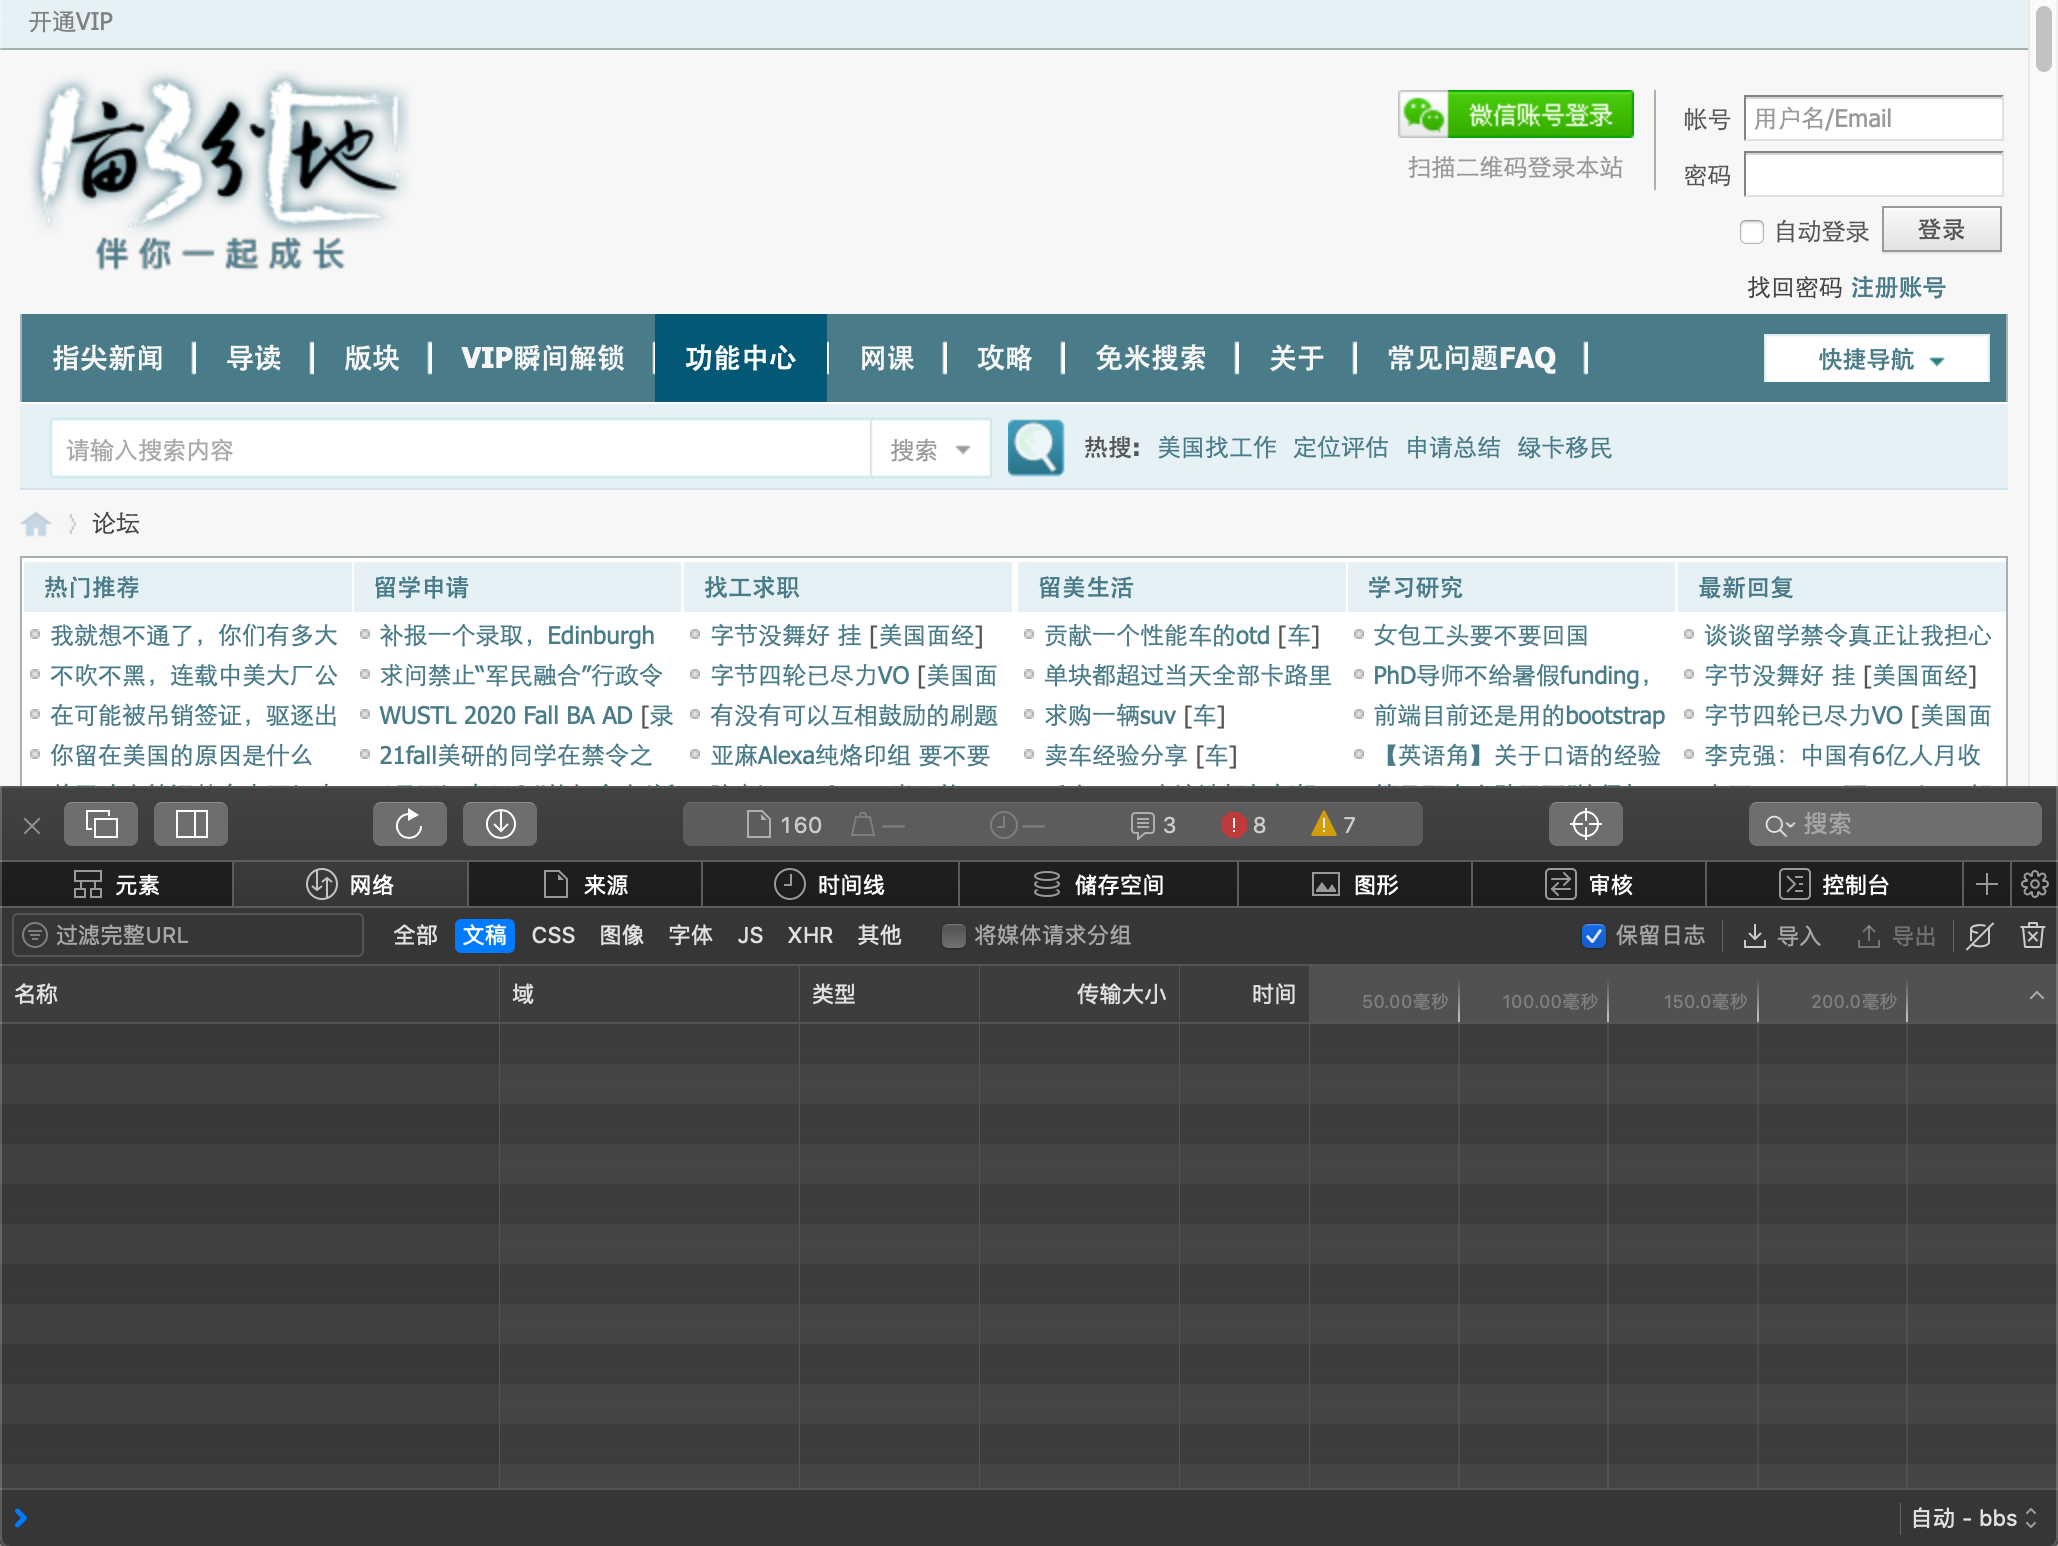Expand the 快捷导航 dropdown
Viewport: 2058px width, 1546px height.
pos(1876,359)
